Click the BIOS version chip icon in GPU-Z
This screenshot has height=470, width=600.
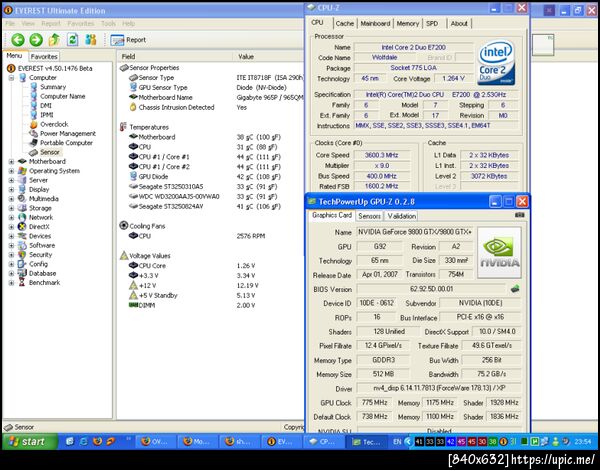pos(515,289)
